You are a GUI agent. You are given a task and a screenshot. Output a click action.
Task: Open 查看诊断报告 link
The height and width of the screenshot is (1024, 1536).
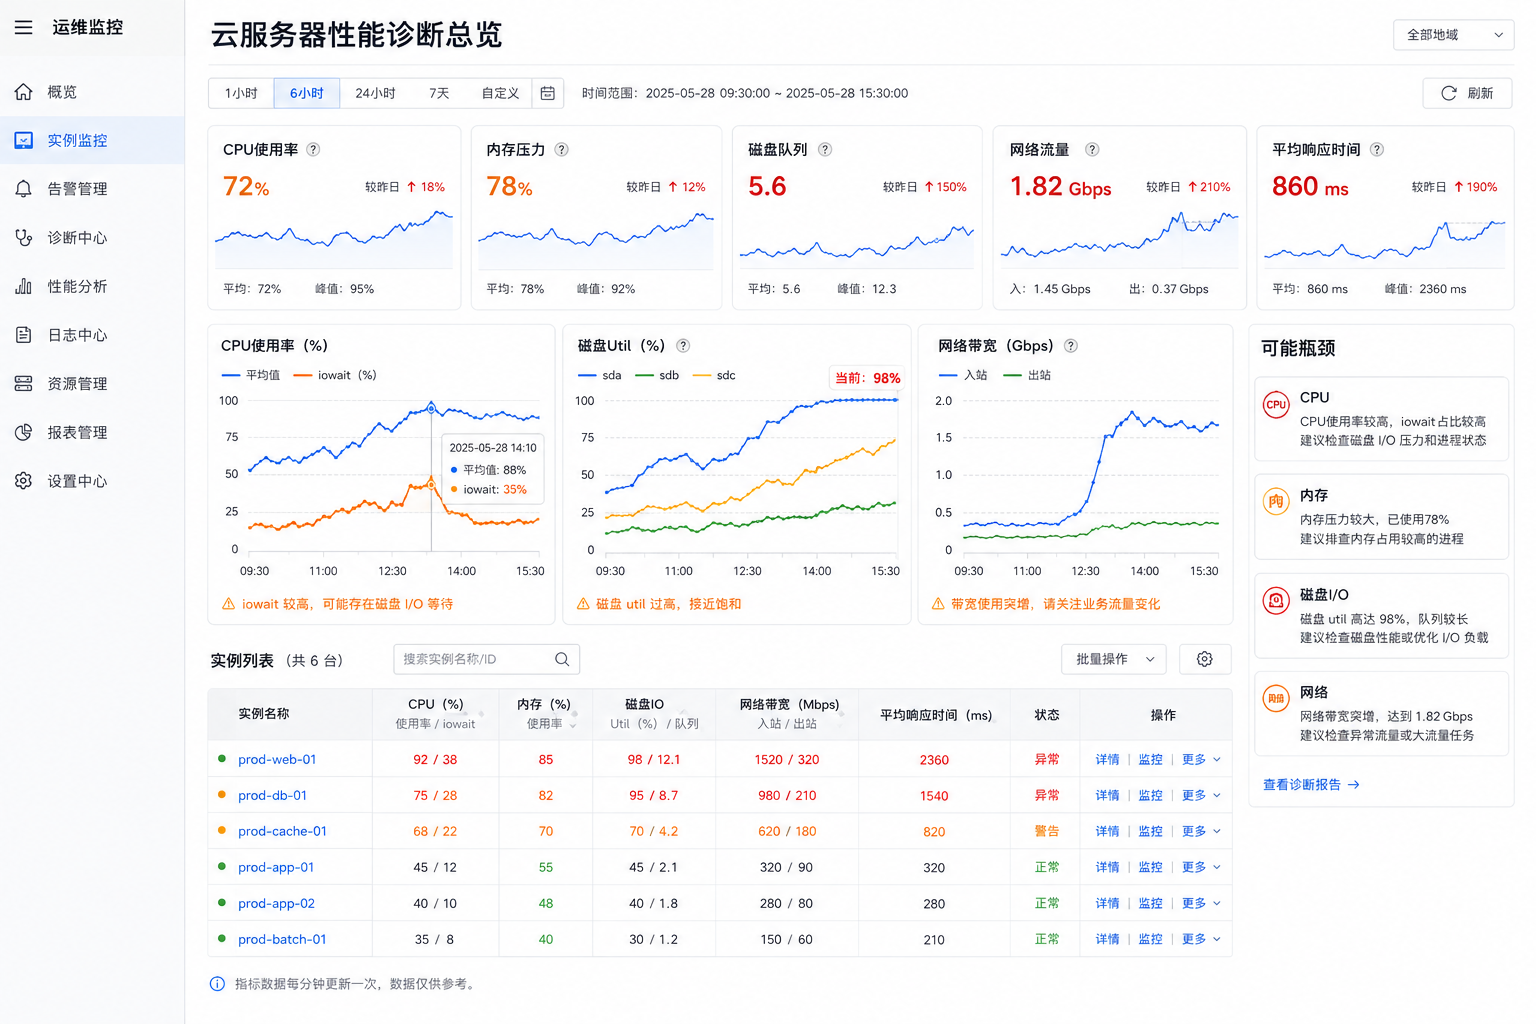click(1311, 785)
